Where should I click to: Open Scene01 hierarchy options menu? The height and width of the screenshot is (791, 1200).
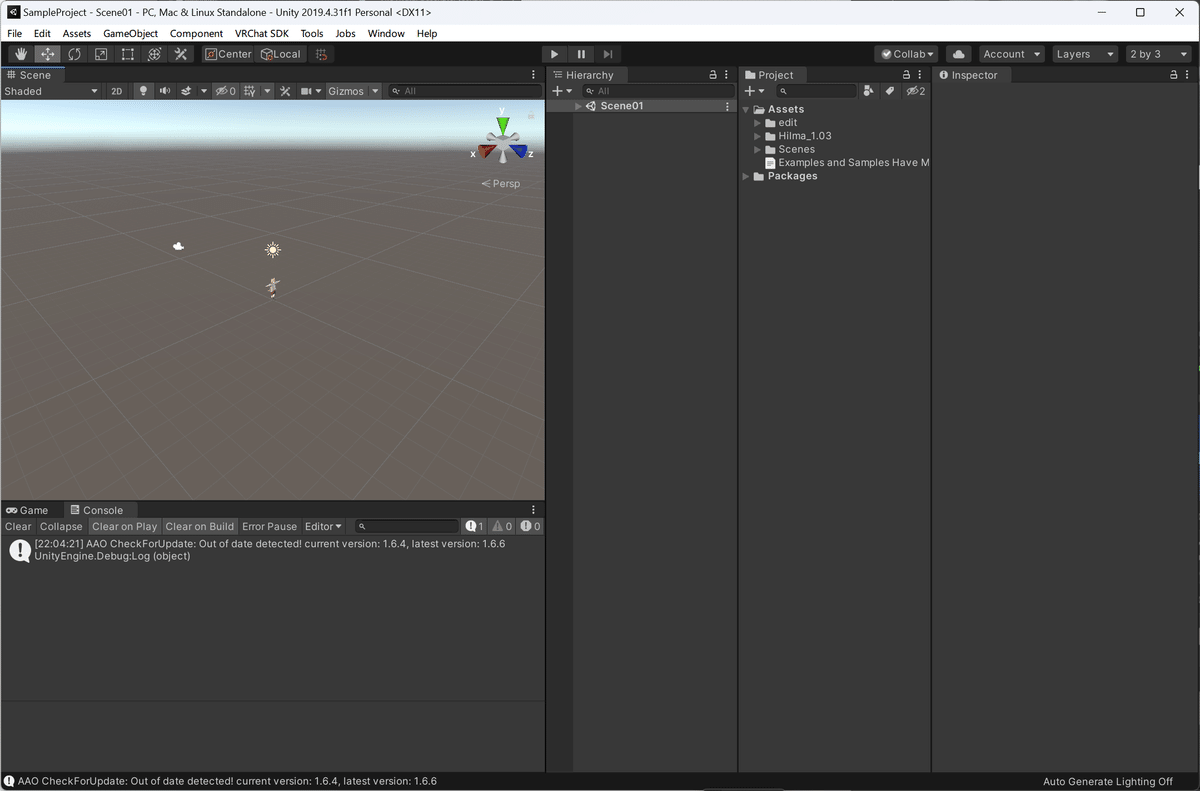coord(727,106)
